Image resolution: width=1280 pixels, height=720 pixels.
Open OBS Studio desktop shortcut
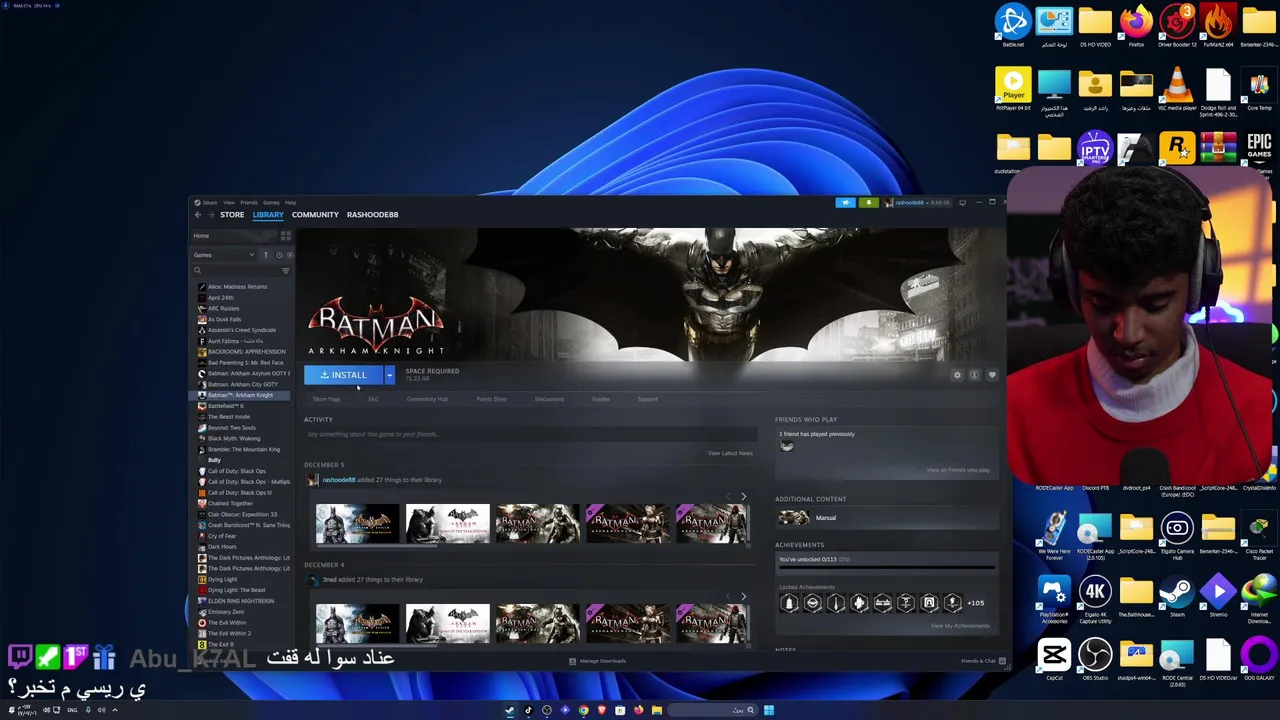(1095, 660)
